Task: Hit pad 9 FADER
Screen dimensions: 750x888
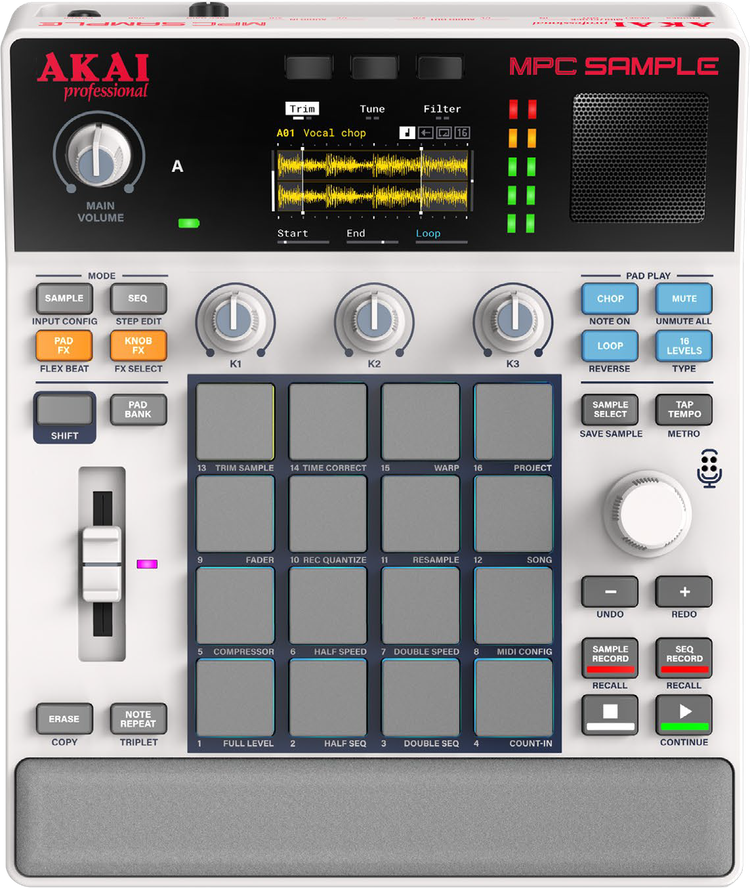Action: tap(235, 514)
